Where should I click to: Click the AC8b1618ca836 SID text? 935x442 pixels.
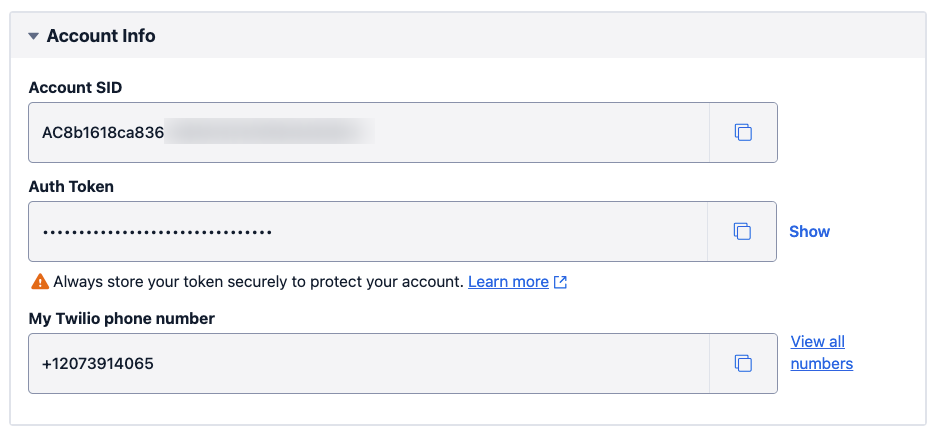[103, 132]
